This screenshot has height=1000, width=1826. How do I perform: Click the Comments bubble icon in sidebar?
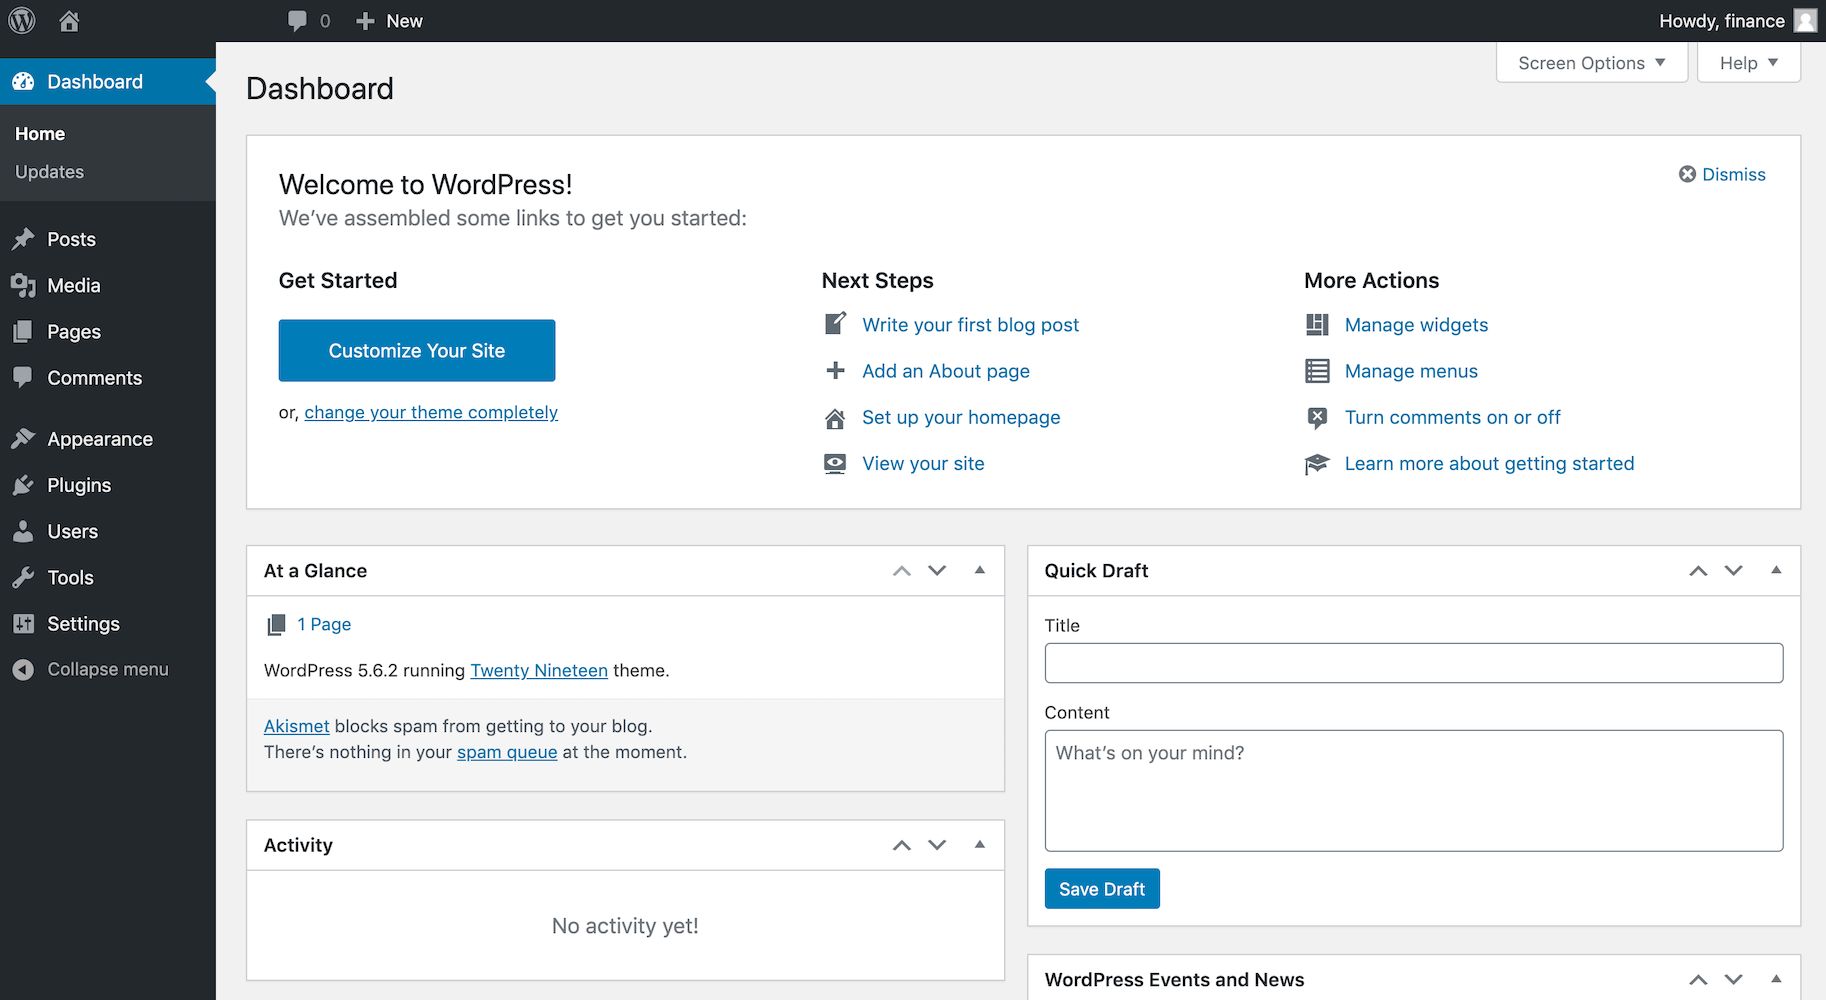23,377
